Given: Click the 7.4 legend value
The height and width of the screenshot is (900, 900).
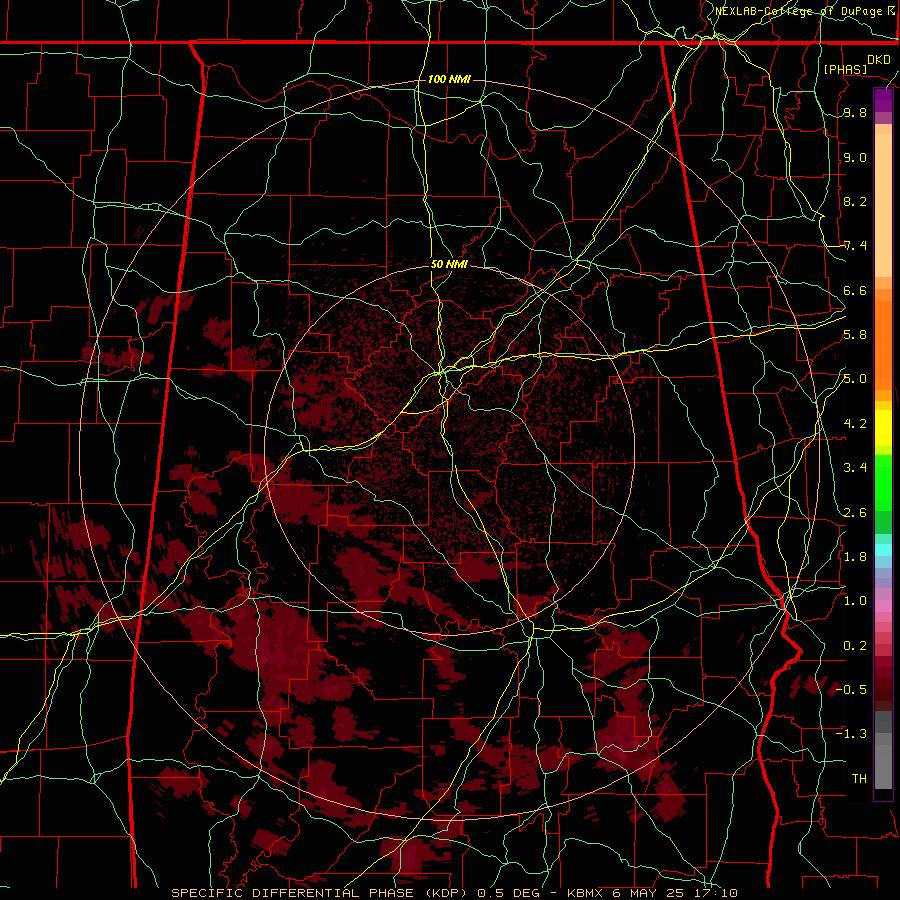Looking at the screenshot, I should pyautogui.click(x=855, y=246).
